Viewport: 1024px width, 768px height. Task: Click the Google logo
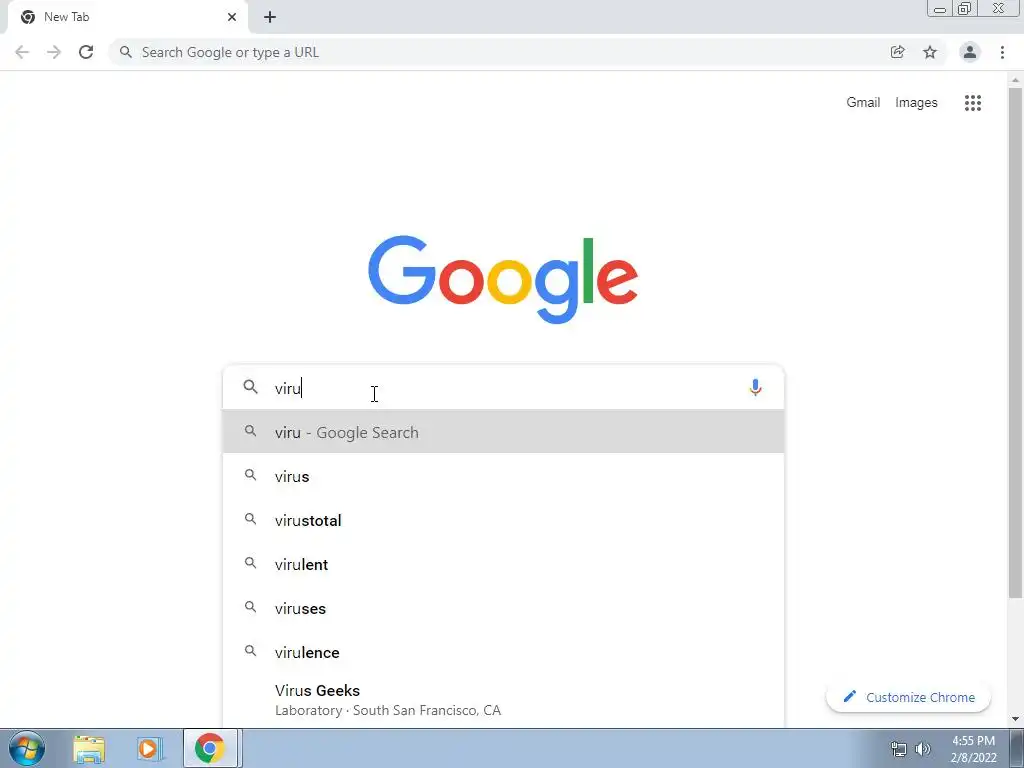(503, 280)
